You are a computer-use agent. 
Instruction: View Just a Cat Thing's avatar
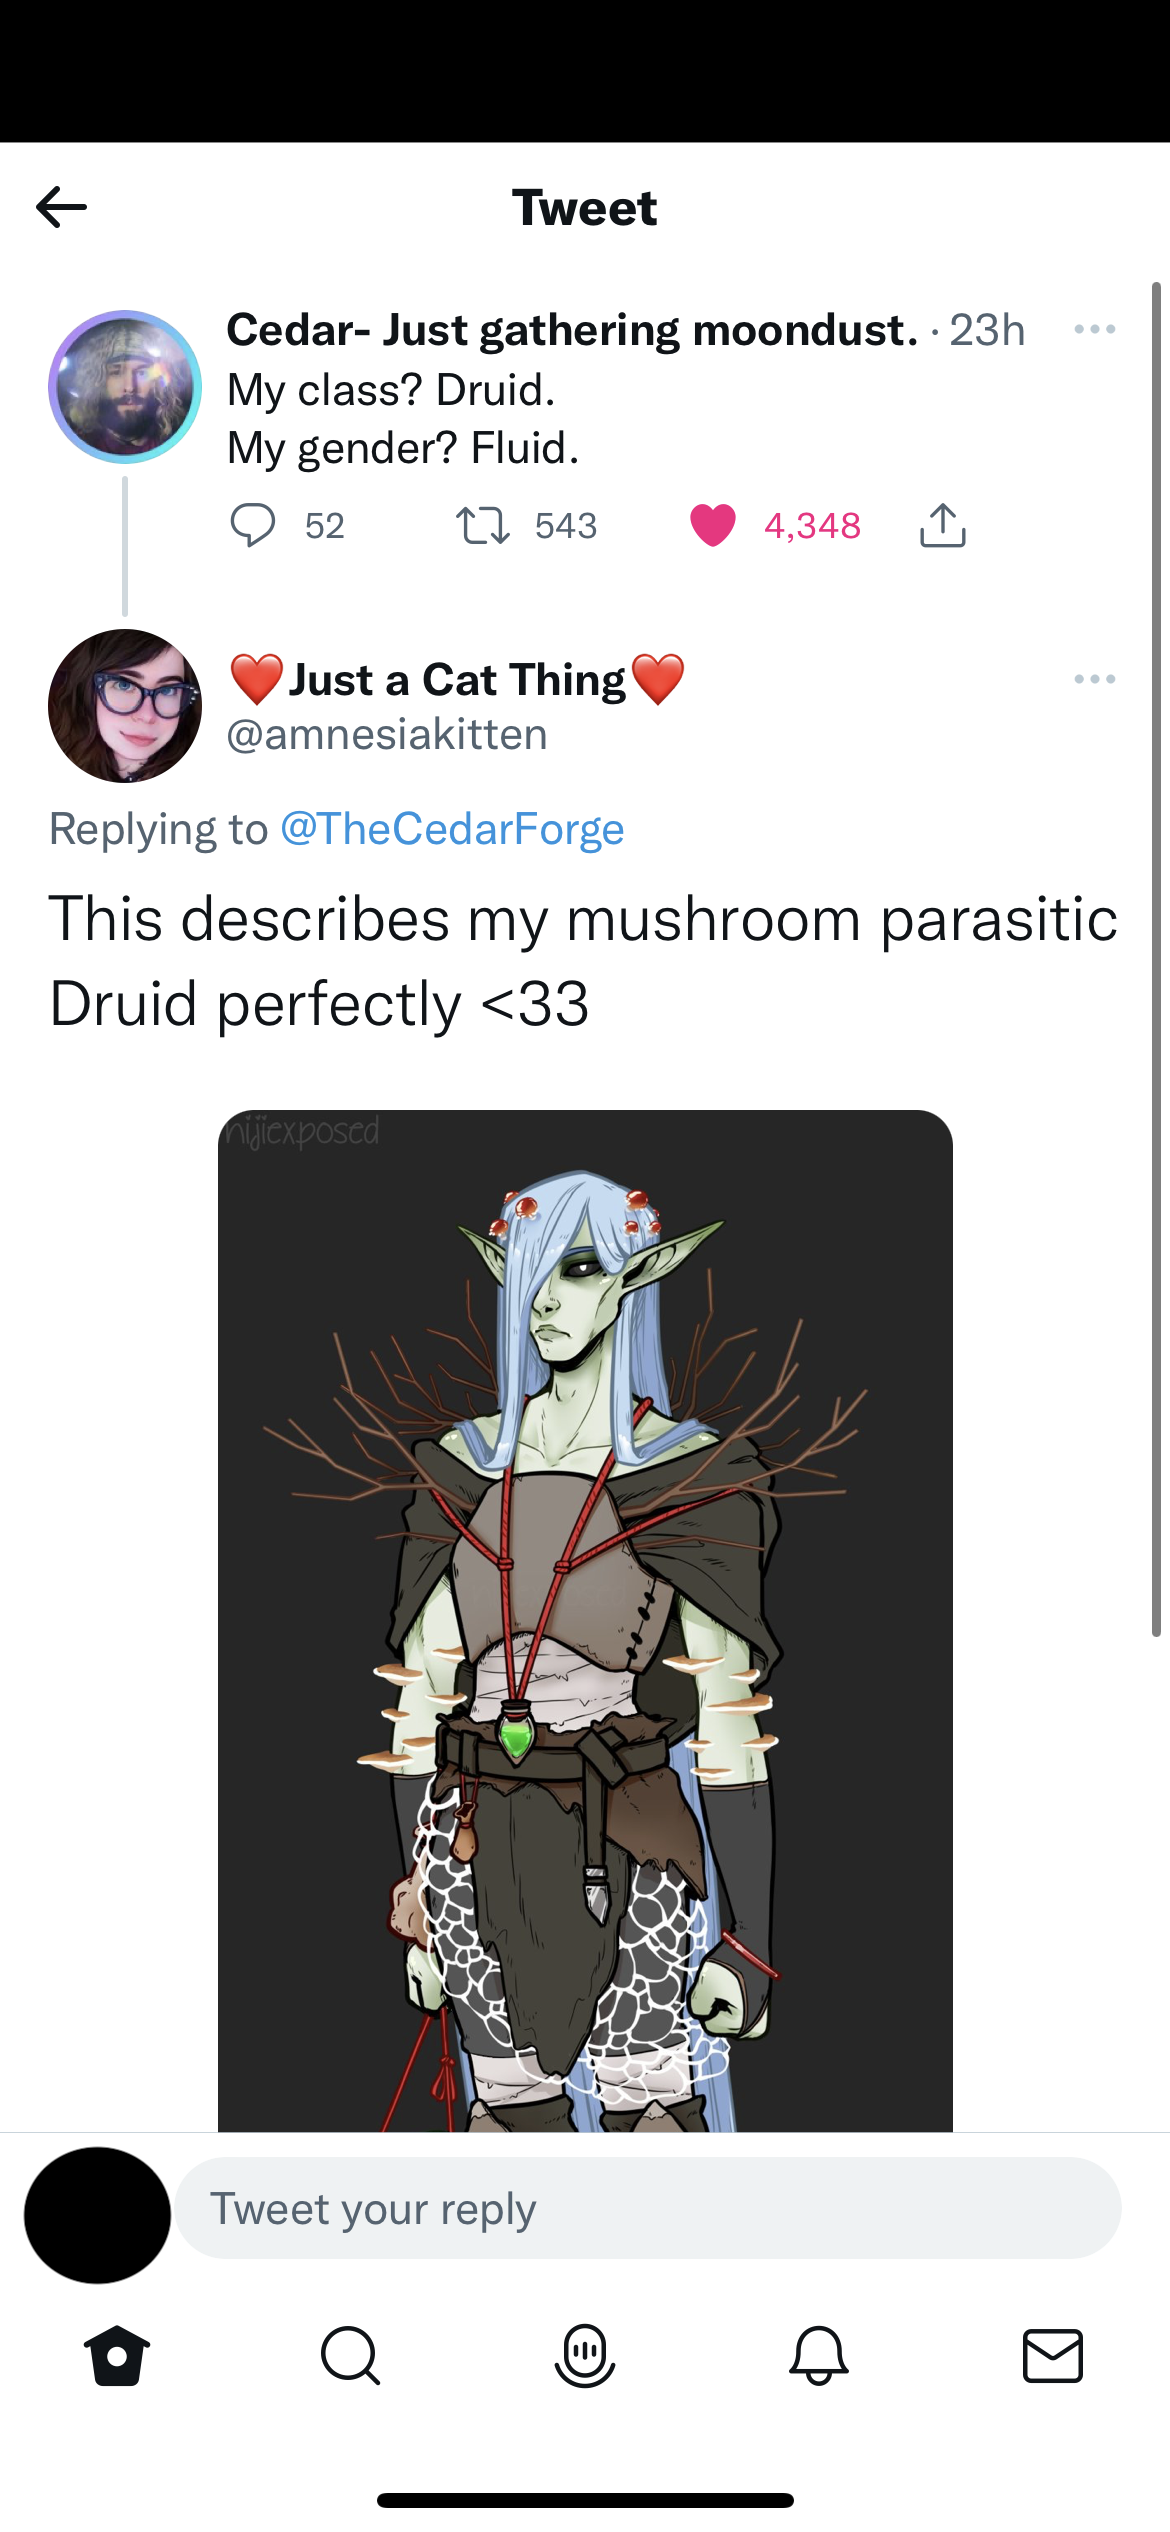[125, 706]
